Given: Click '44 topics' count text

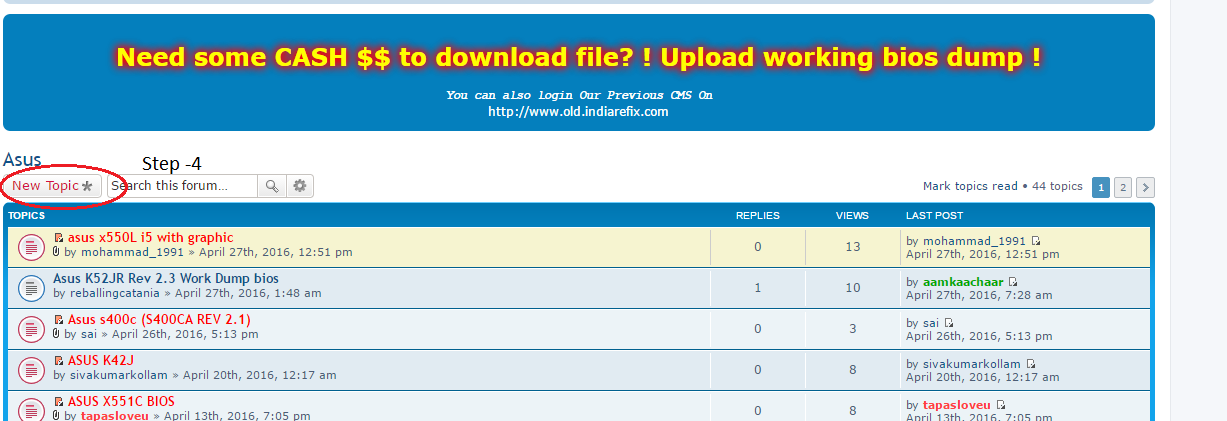Looking at the screenshot, I should click(1058, 186).
